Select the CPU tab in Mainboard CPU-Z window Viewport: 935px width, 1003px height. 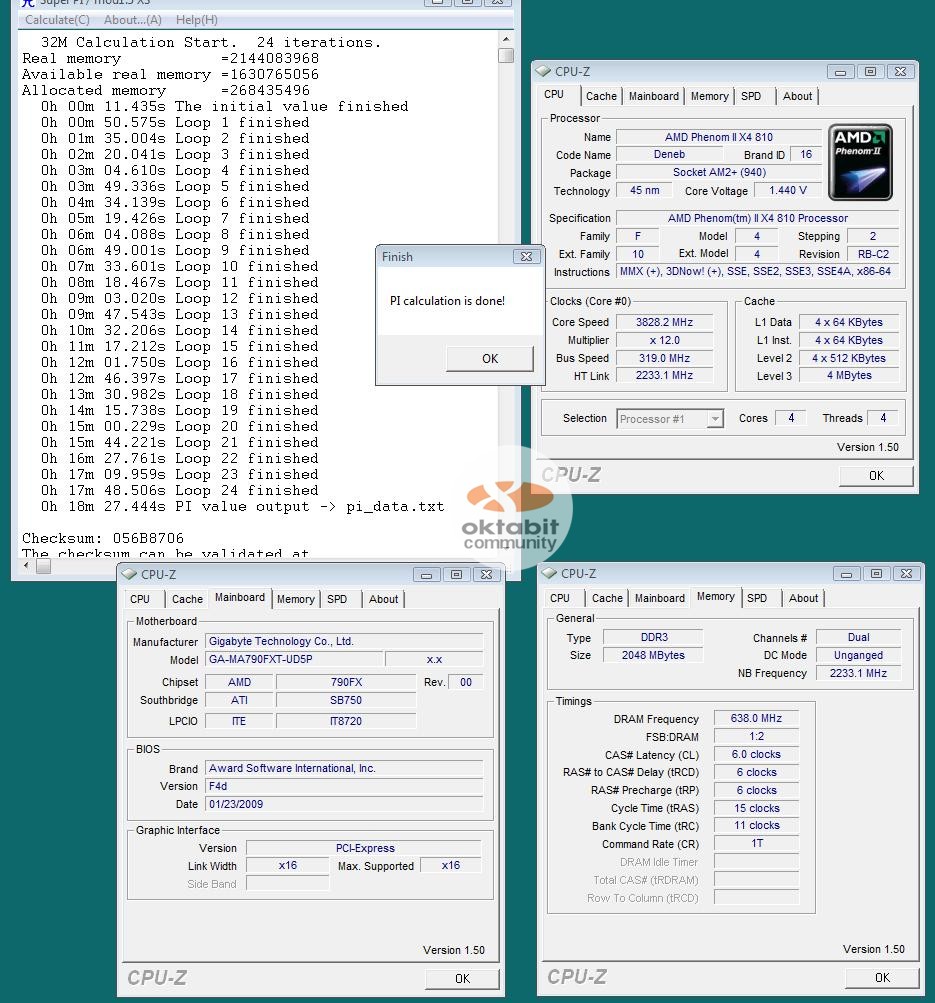click(140, 599)
